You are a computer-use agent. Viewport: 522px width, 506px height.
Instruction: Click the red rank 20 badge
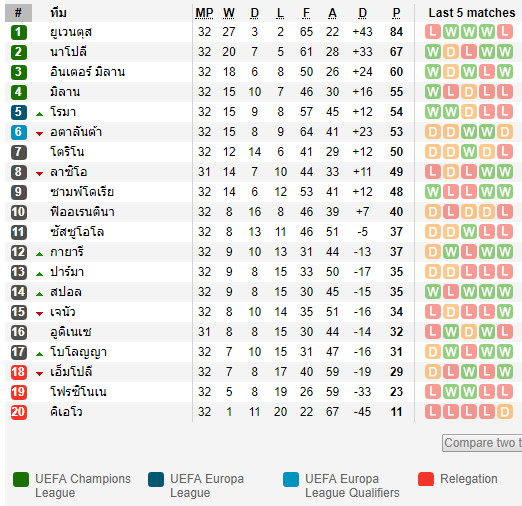coord(18,412)
